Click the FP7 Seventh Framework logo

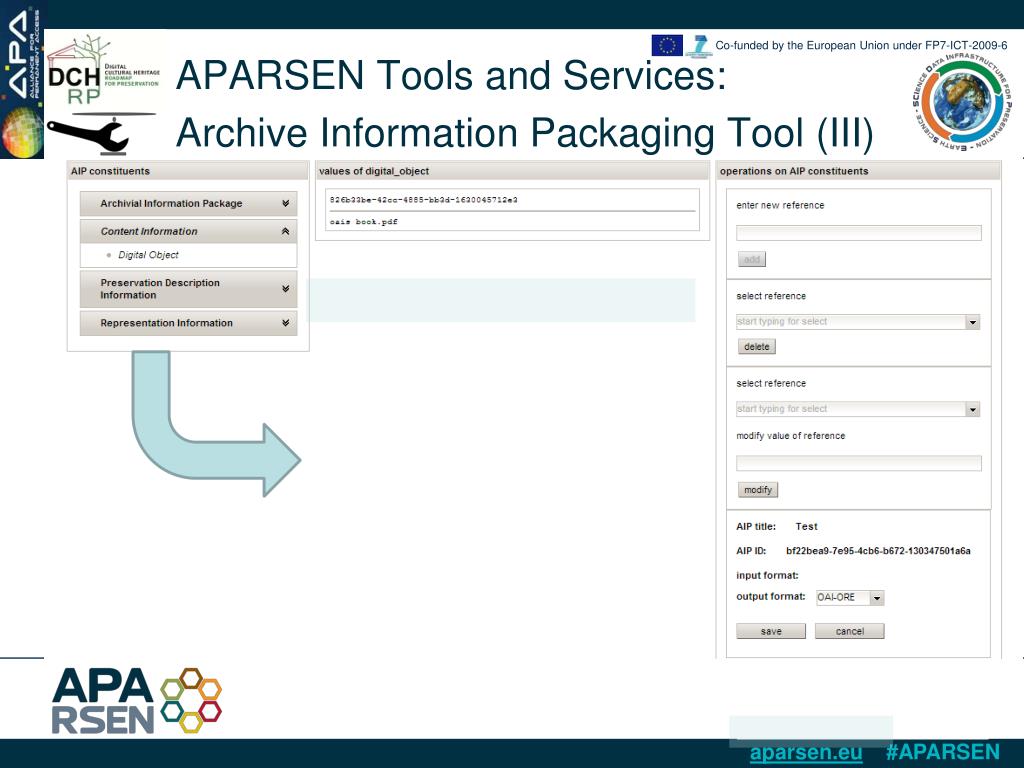pyautogui.click(x=699, y=46)
